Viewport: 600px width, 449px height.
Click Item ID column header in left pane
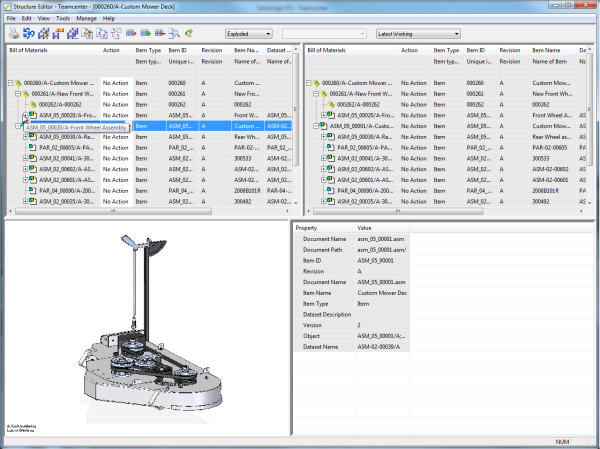click(177, 49)
